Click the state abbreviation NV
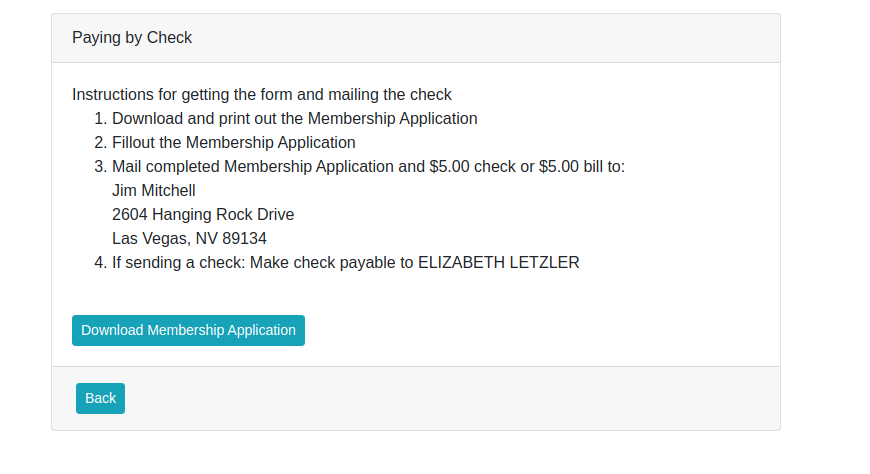 (x=207, y=239)
